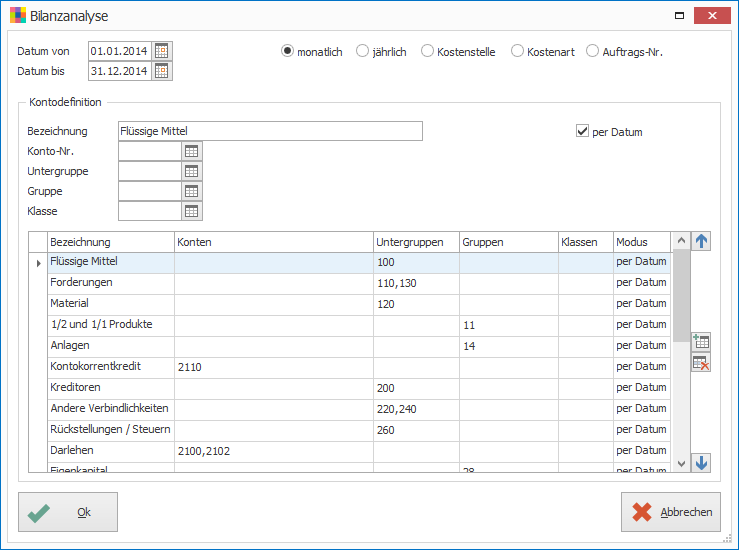Close the Bilanzanalyse dialog
The height and width of the screenshot is (550, 739).
pos(712,16)
